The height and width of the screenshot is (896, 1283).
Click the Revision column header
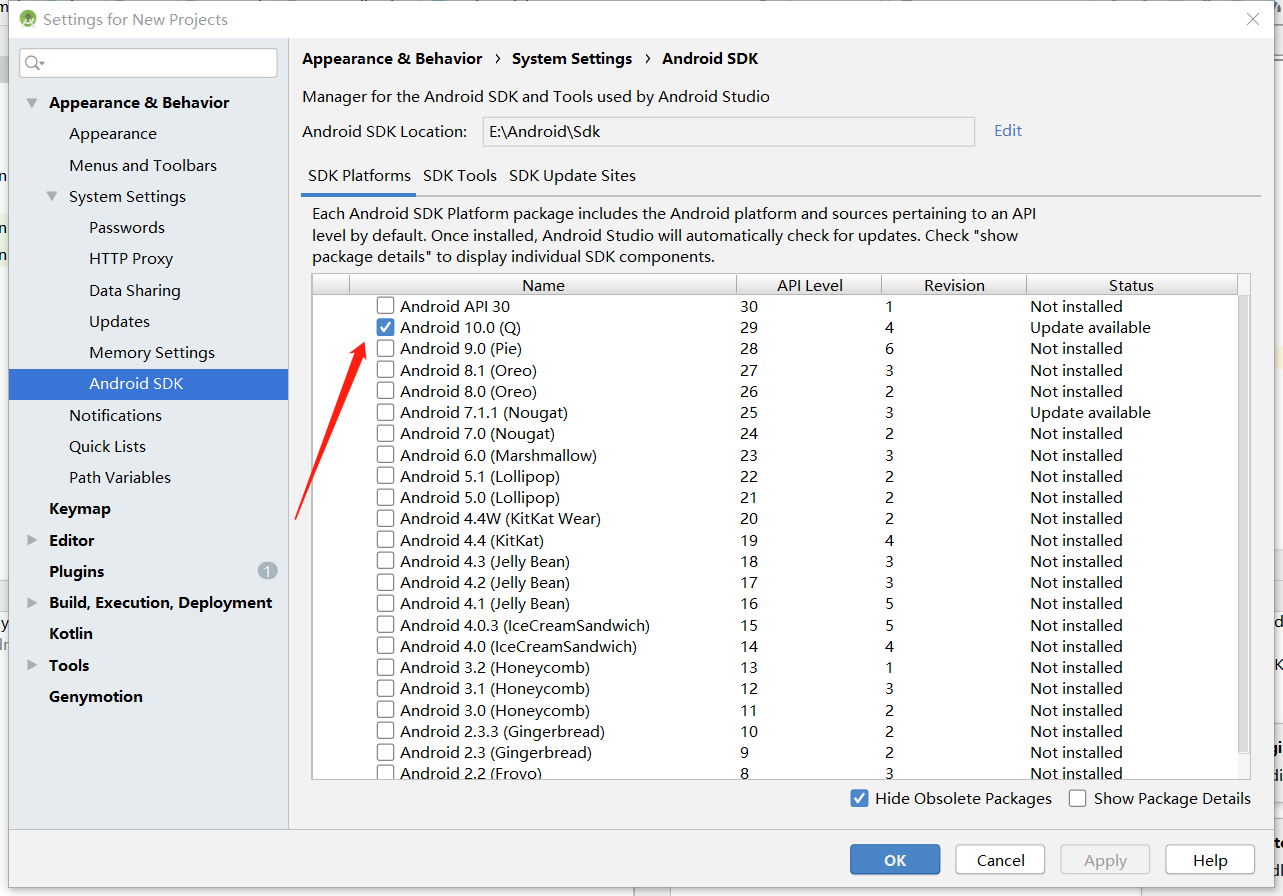[954, 285]
